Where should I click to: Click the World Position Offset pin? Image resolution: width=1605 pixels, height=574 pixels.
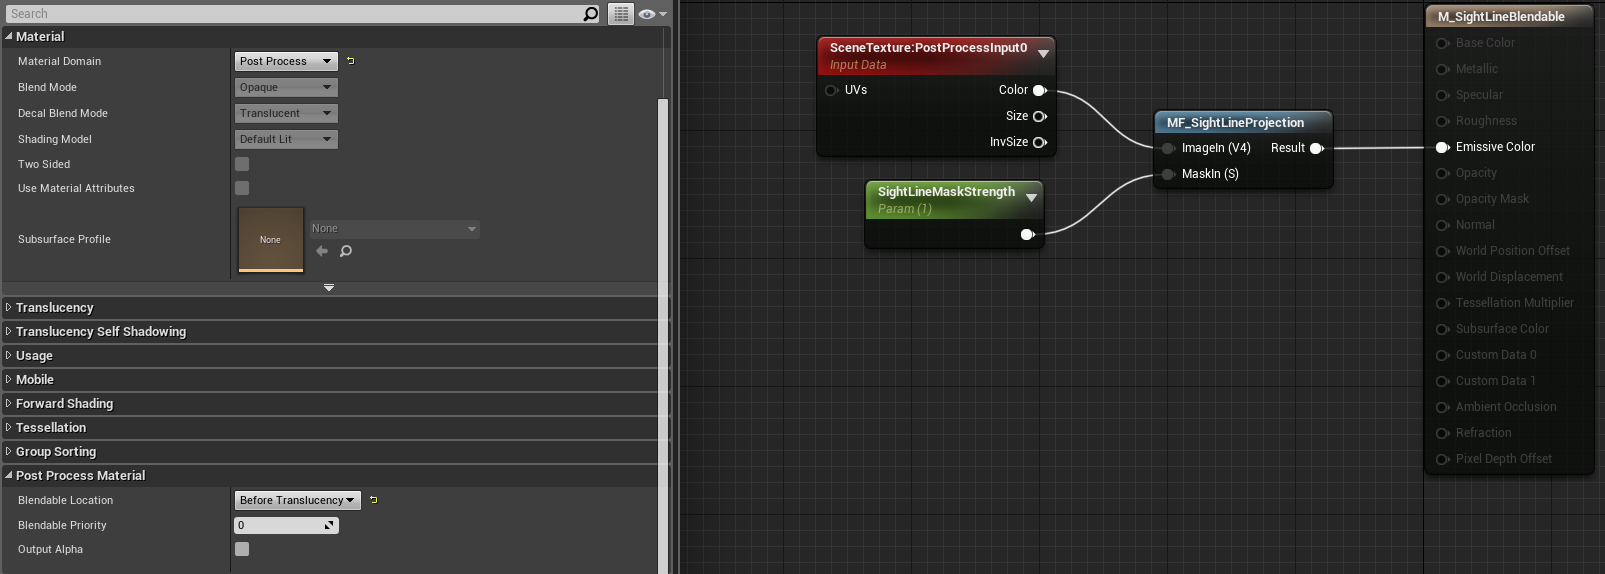(x=1442, y=251)
